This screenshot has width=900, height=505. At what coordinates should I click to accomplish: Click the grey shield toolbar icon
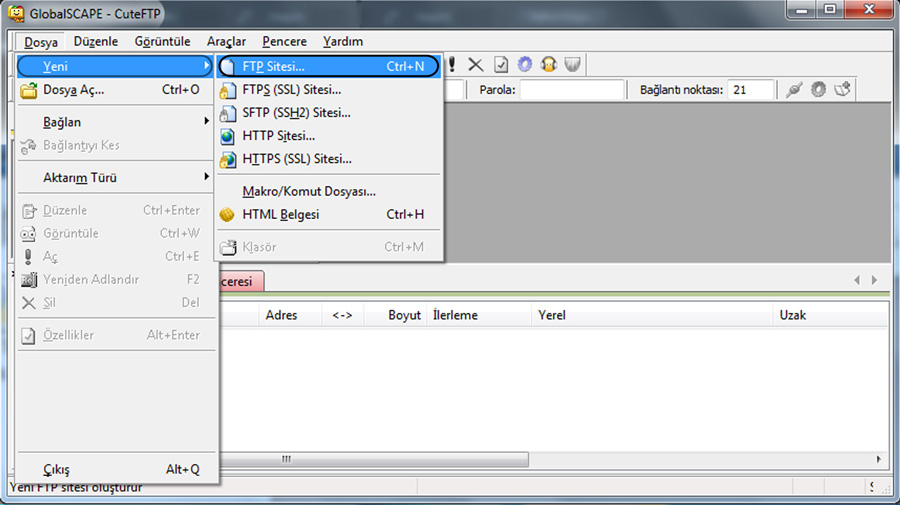[572, 64]
